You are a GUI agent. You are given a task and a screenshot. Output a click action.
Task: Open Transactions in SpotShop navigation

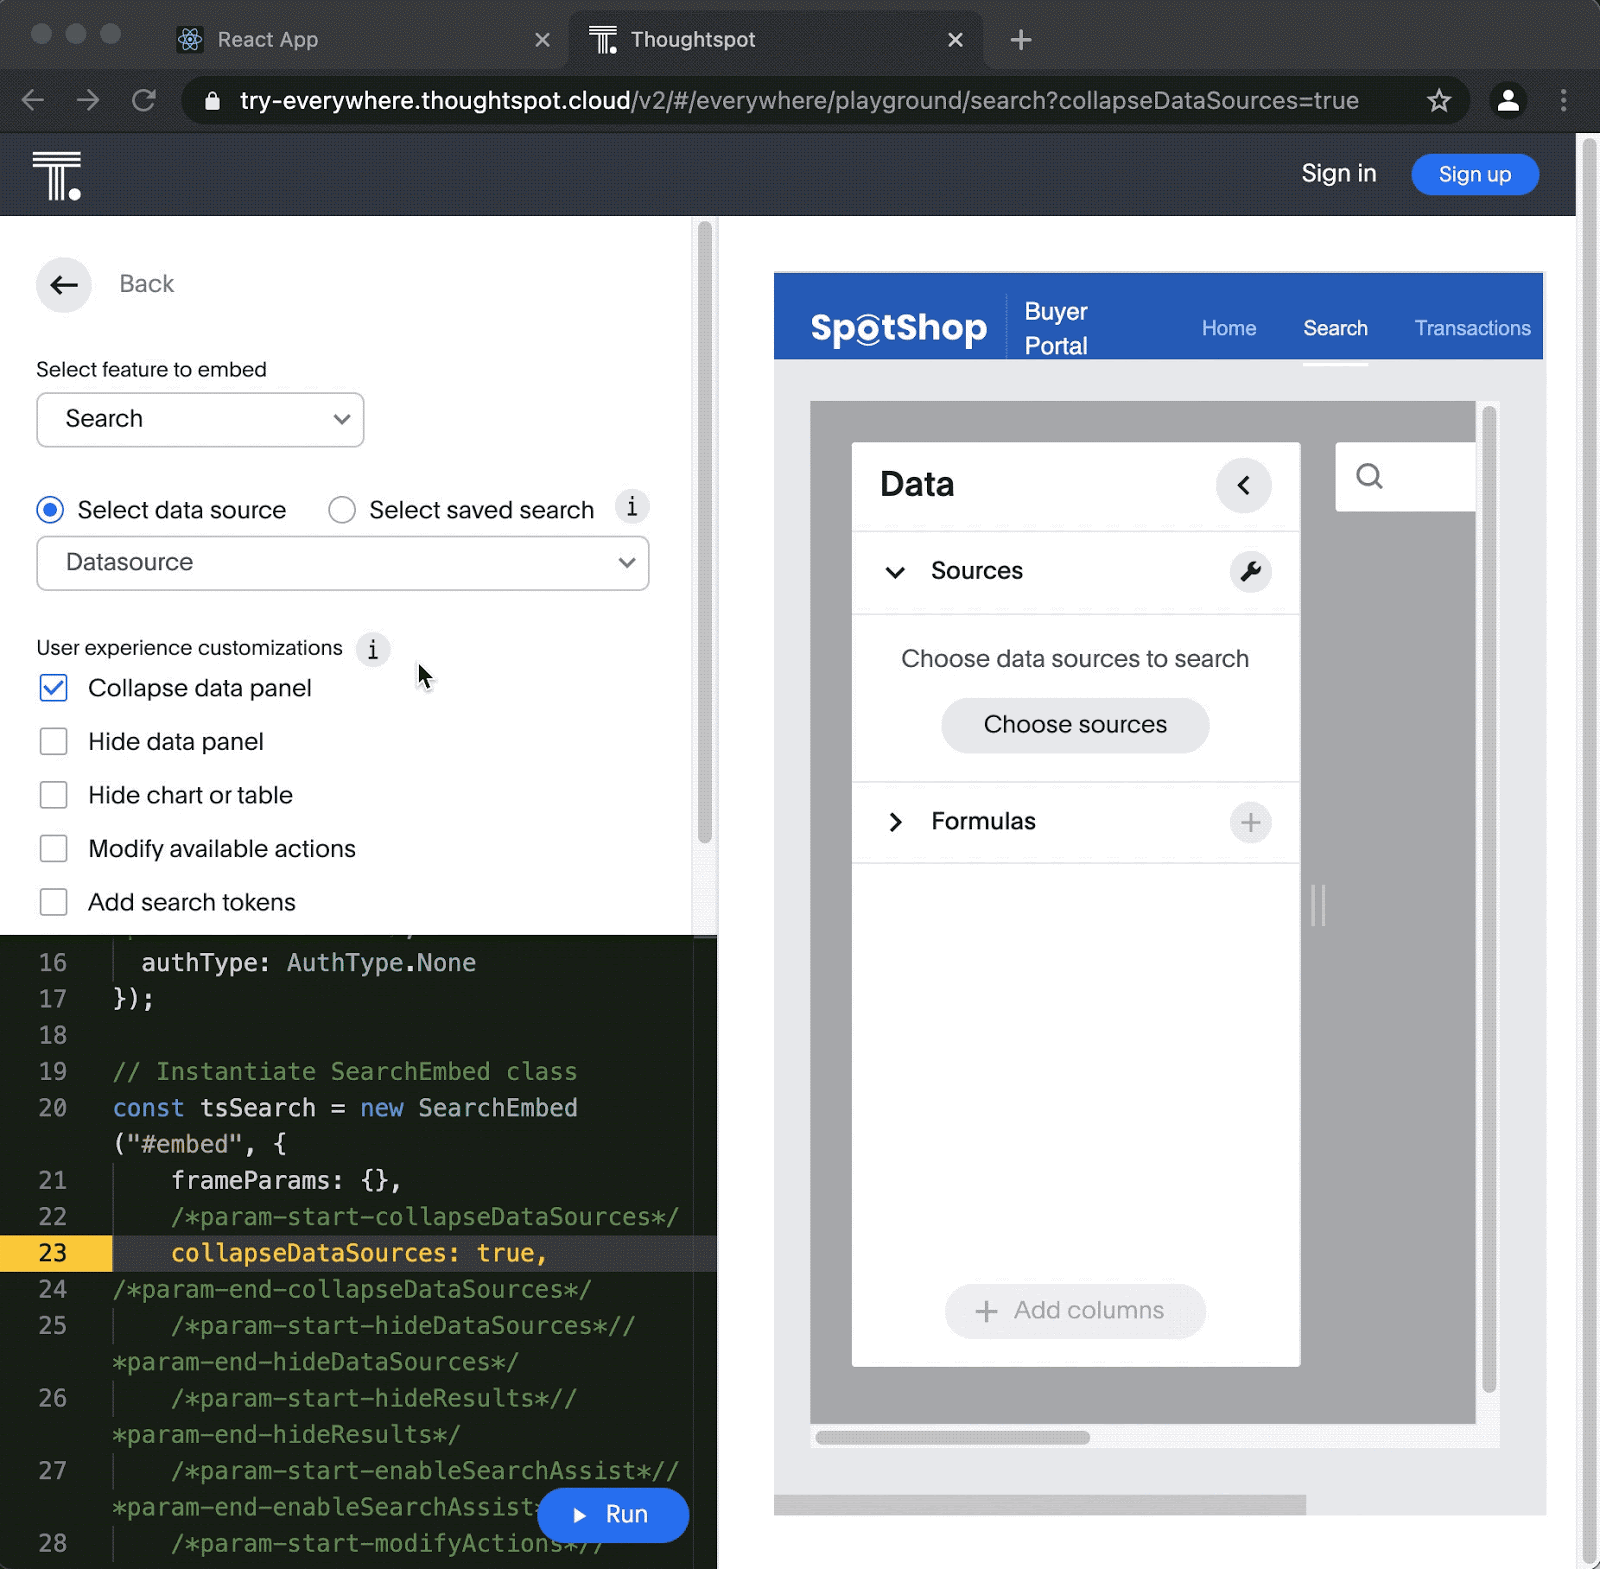pos(1472,328)
